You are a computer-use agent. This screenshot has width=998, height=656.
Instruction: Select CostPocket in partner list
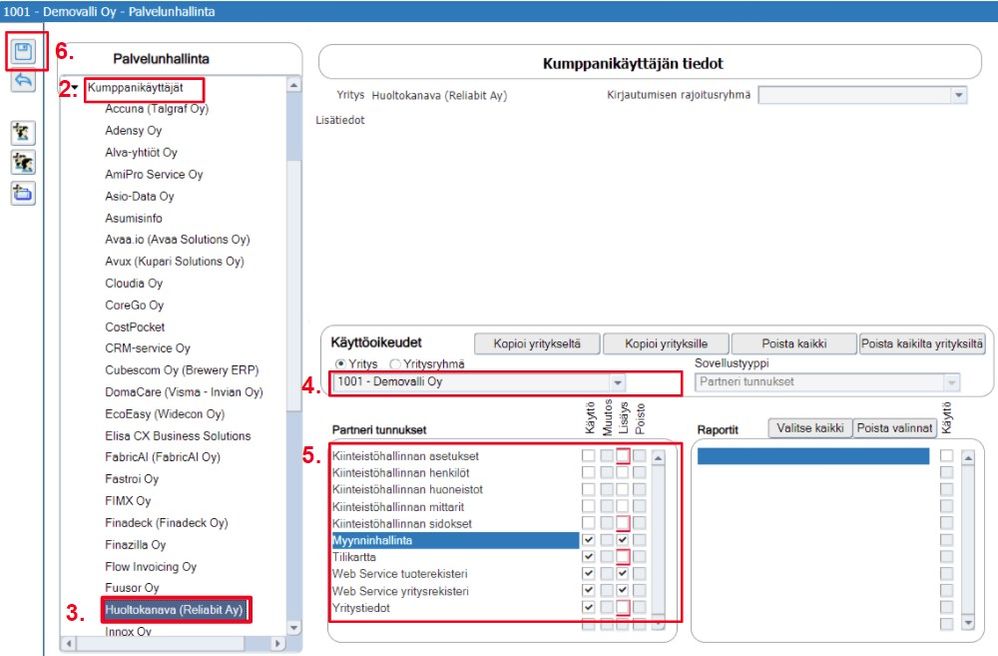point(134,327)
